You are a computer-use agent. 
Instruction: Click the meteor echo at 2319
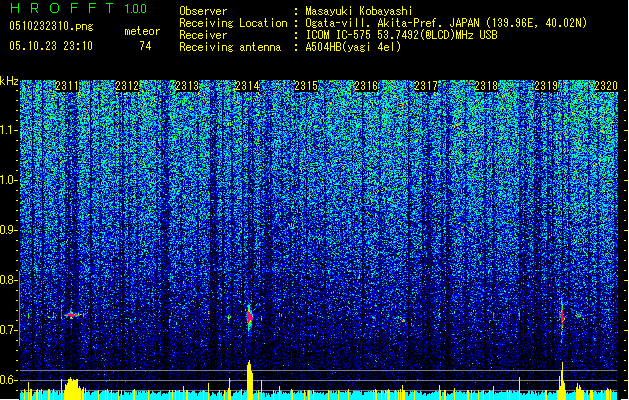562,317
